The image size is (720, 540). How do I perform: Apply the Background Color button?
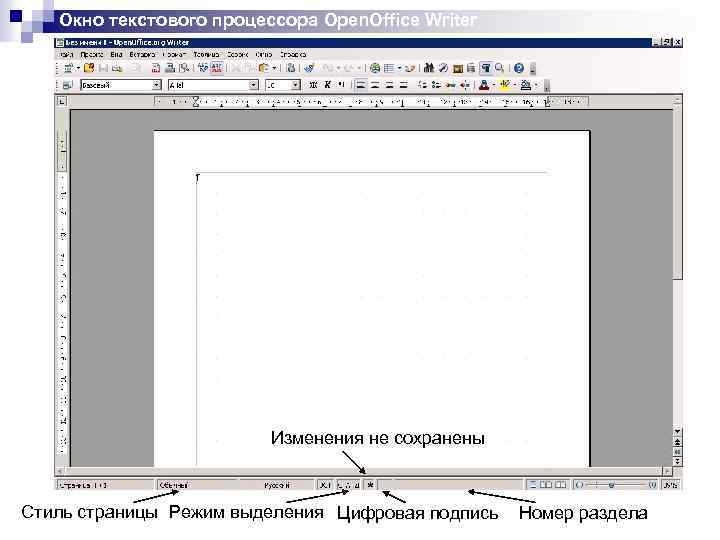point(526,85)
